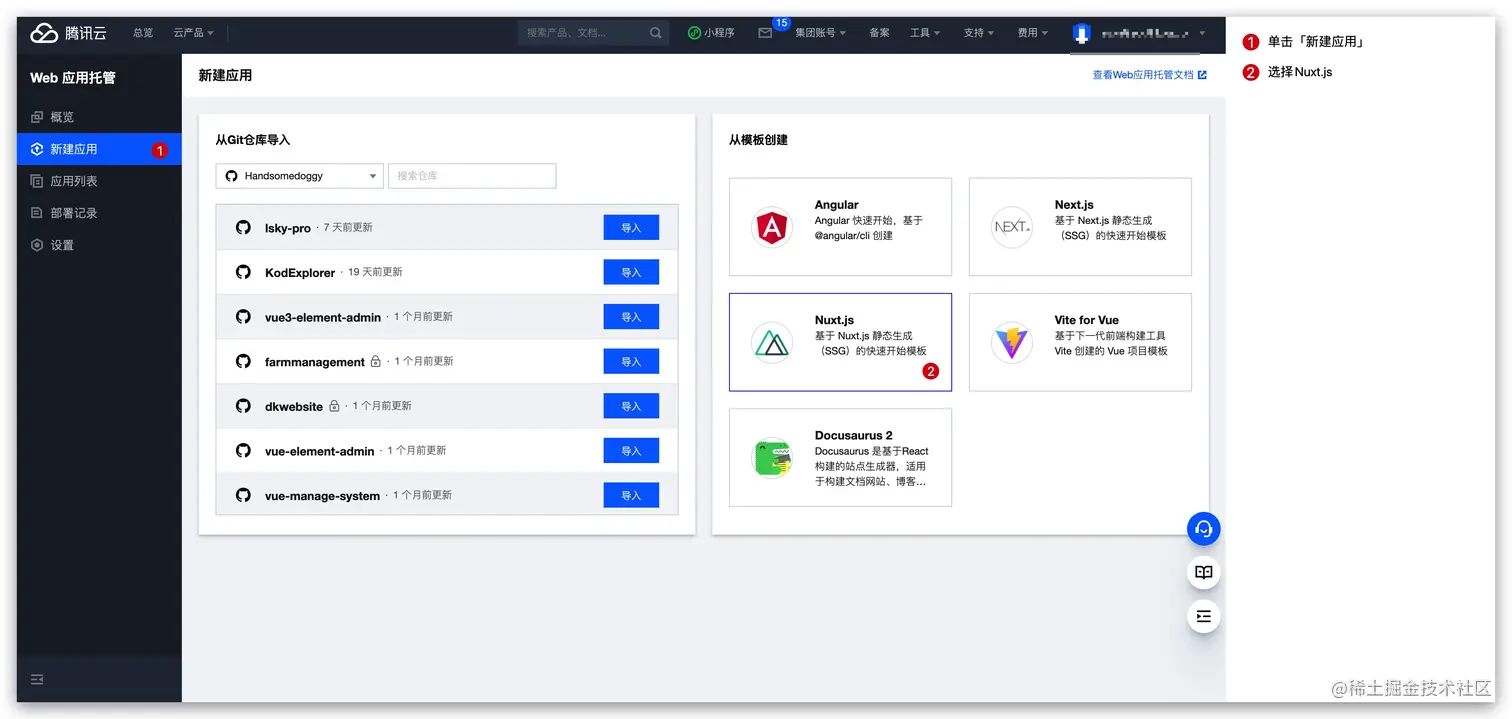Choose the Next.js template card

[x=1080, y=227]
